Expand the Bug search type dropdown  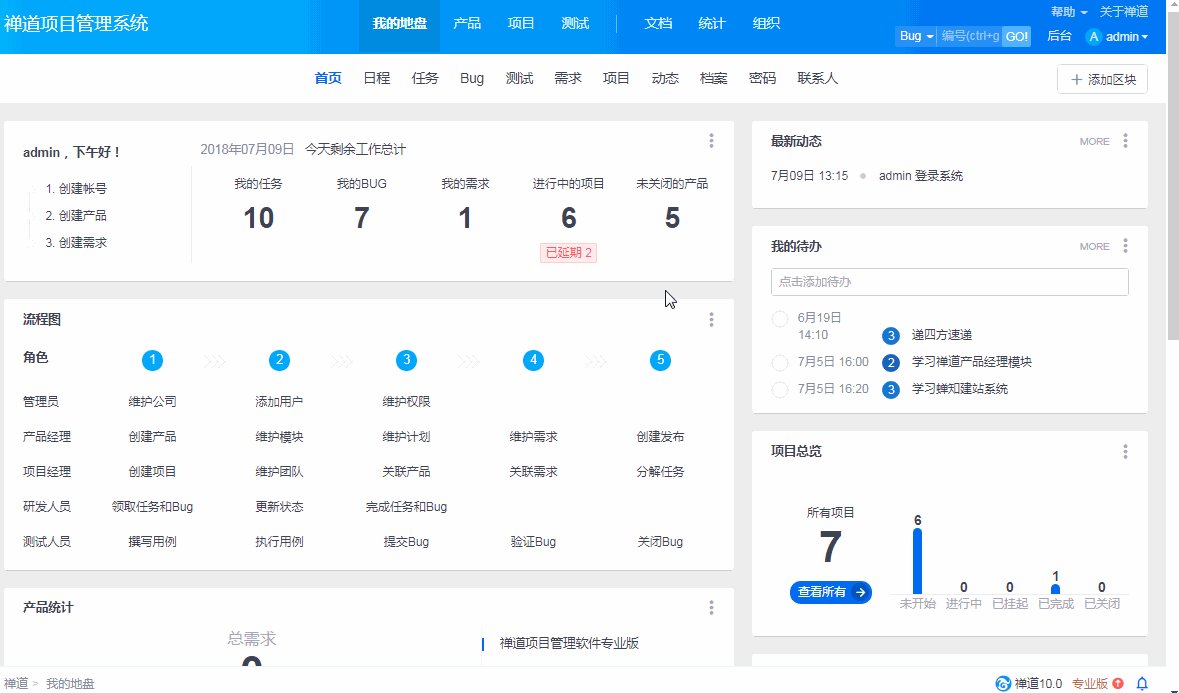(x=916, y=36)
